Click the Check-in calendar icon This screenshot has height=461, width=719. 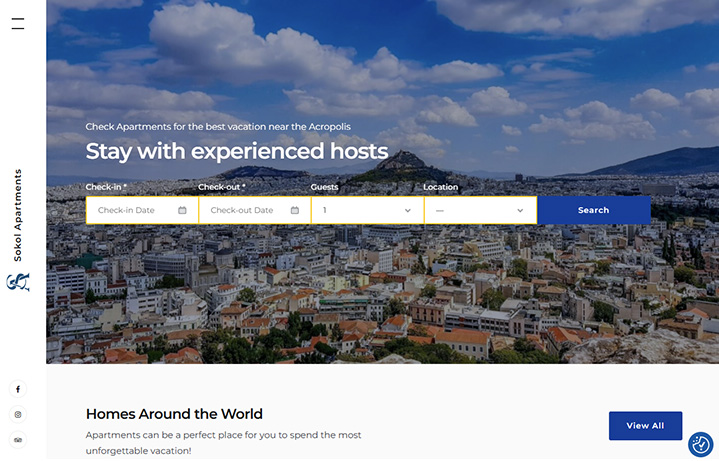click(x=182, y=210)
